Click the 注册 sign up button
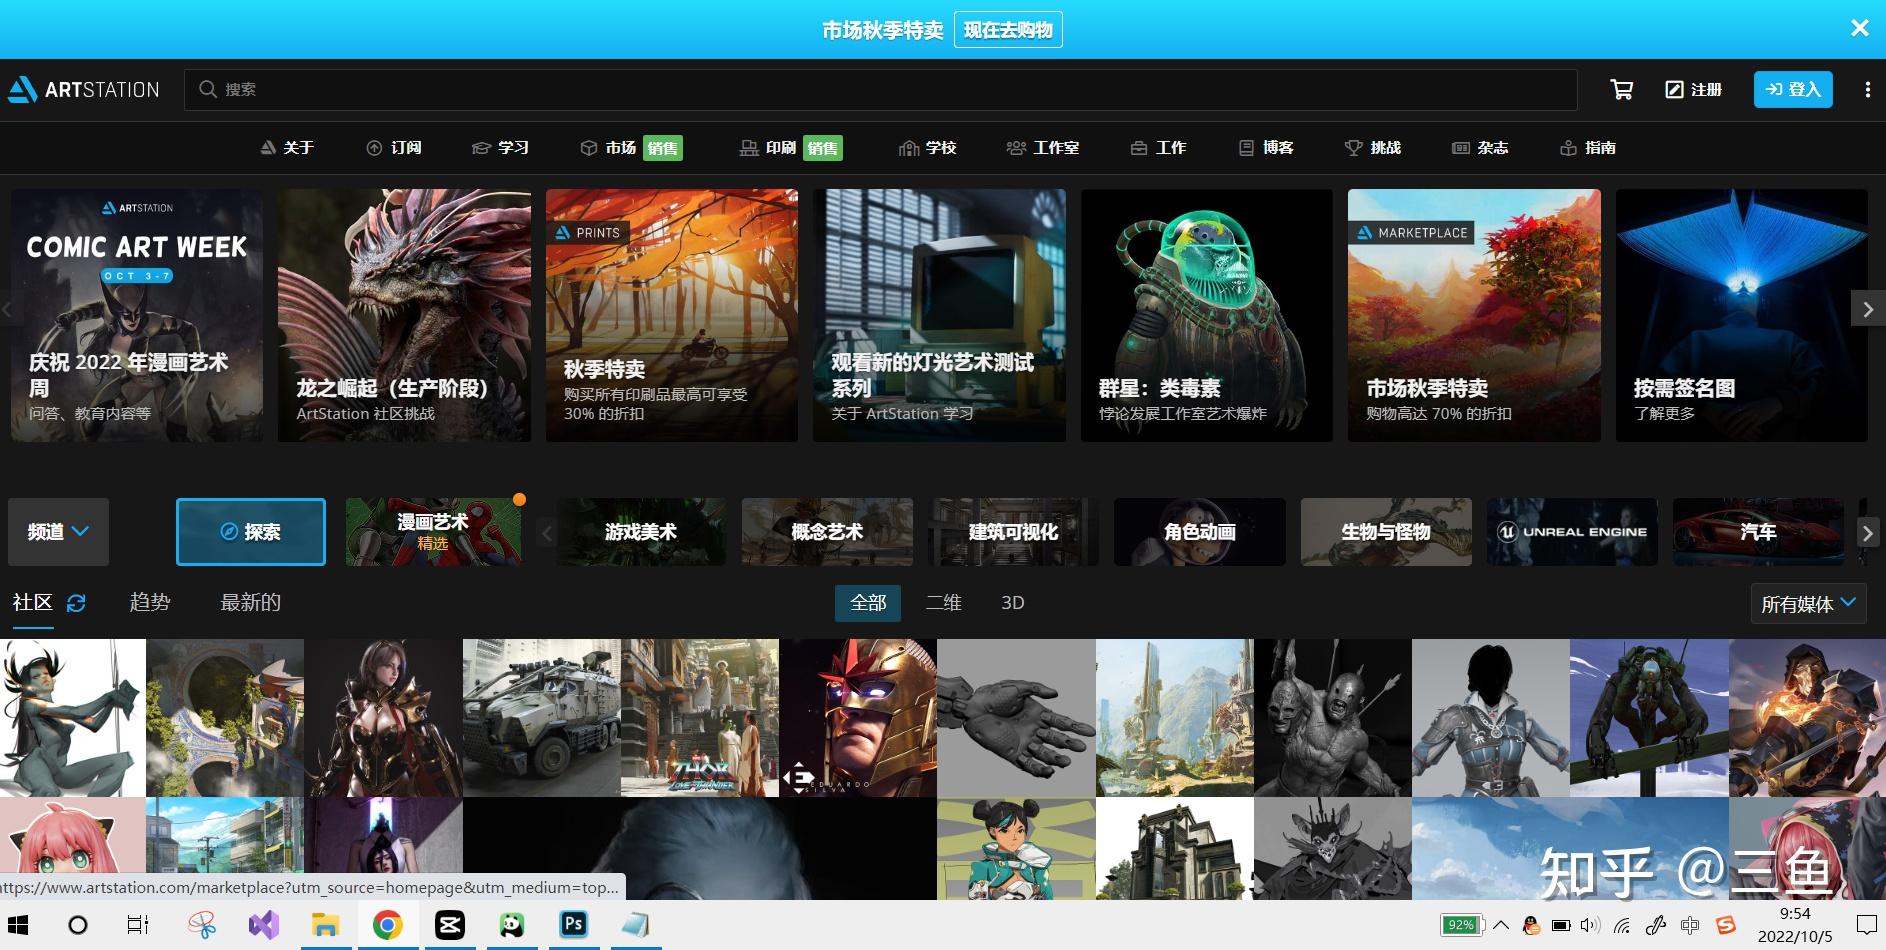This screenshot has width=1886, height=950. 1694,90
